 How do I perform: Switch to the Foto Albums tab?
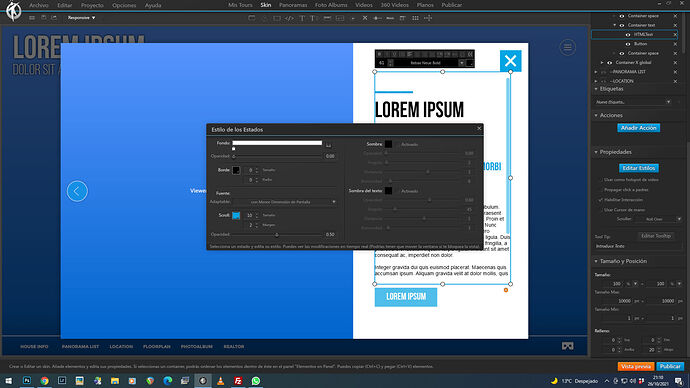331,5
